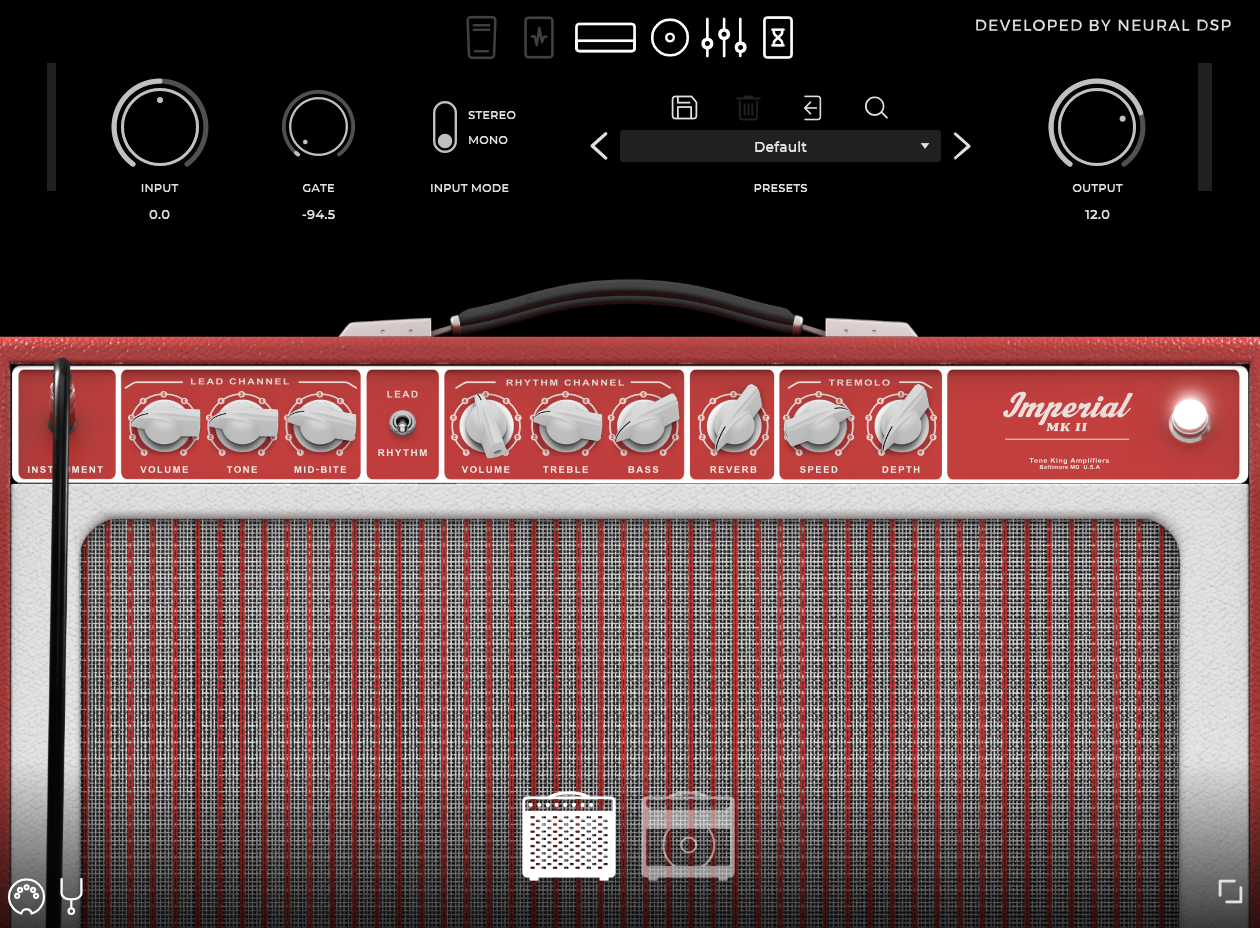Toggle the Stereo/Mono input mode switch
This screenshot has width=1260, height=928.
click(x=445, y=127)
